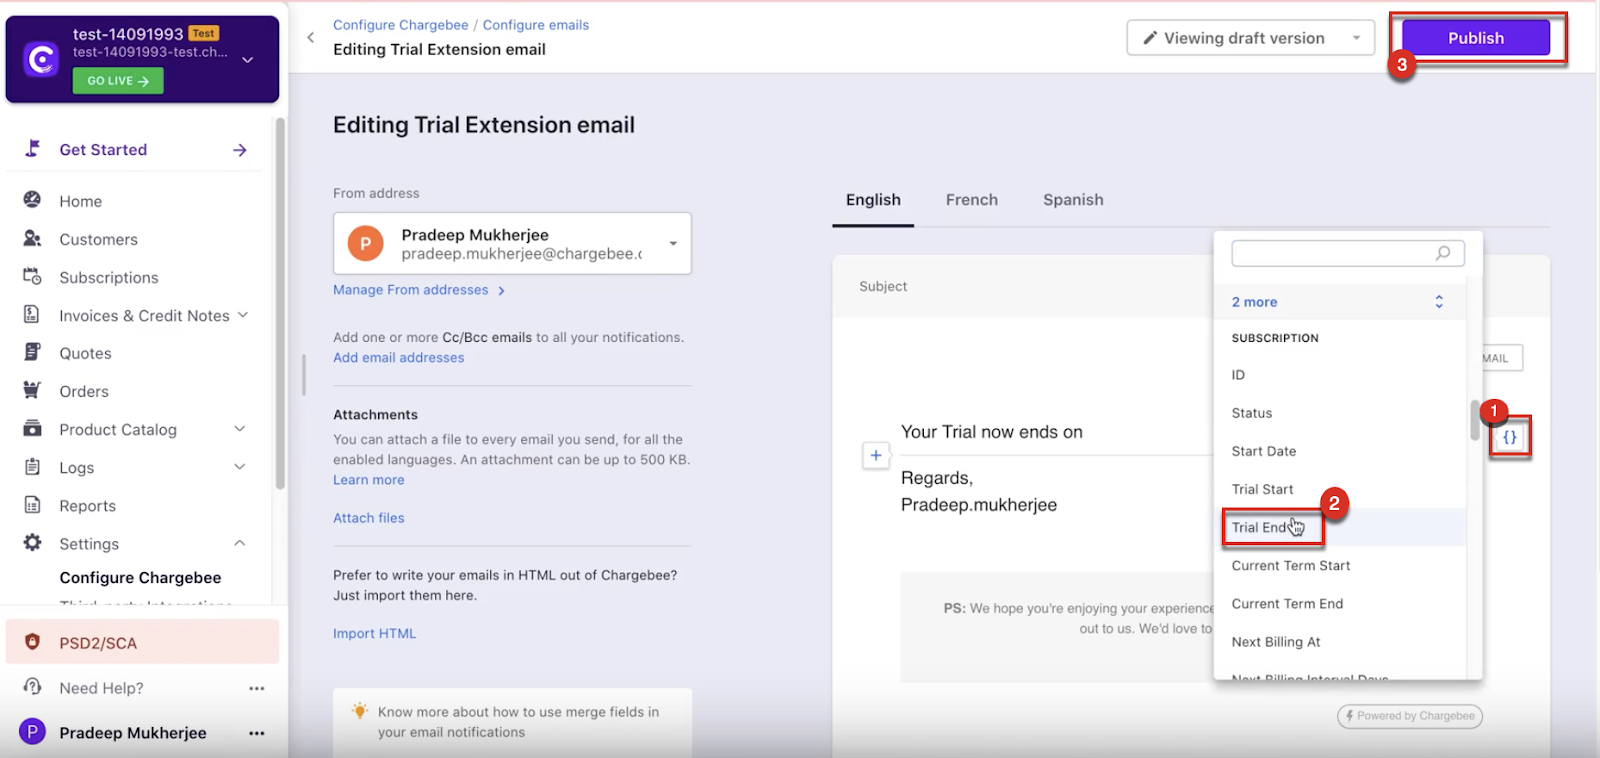Switch to the French language tab

click(971, 200)
